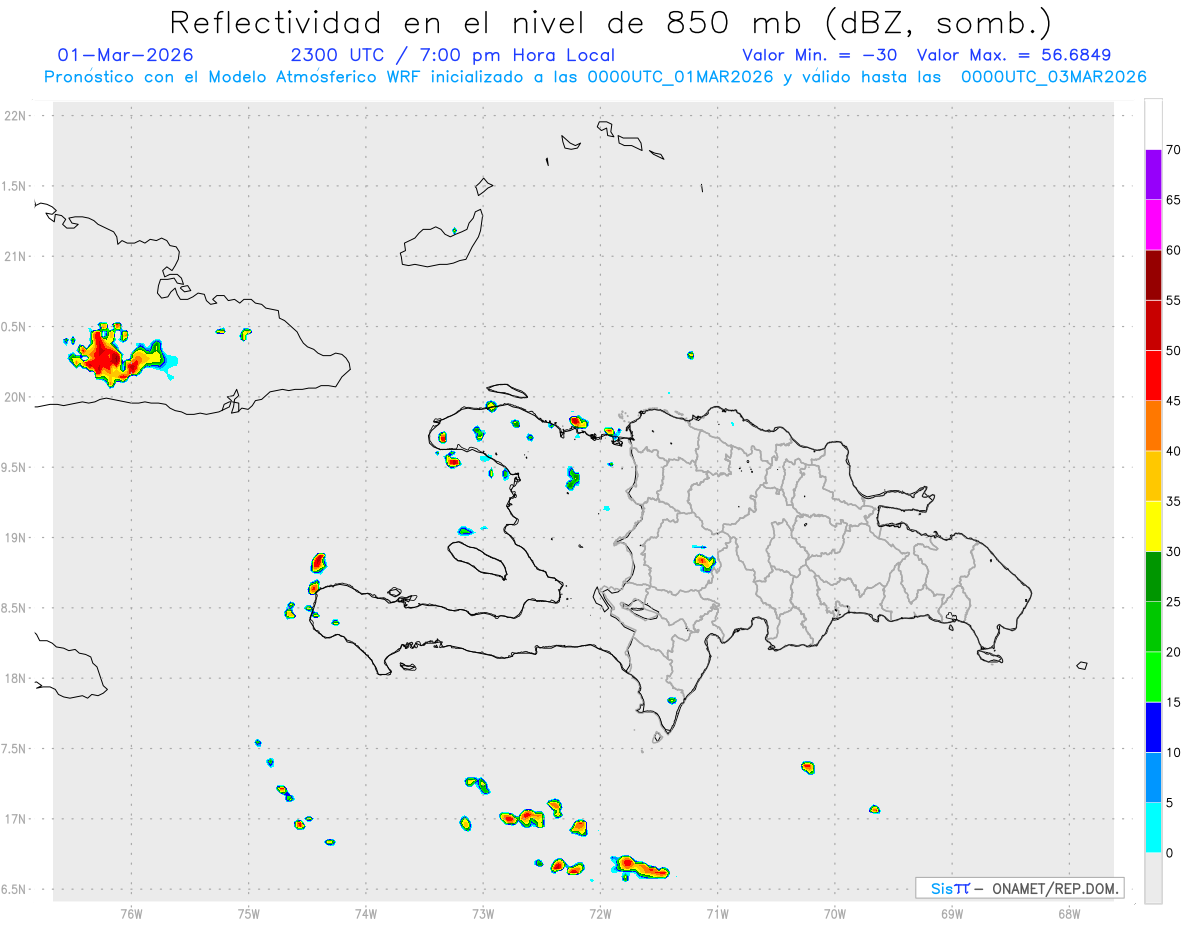Click the colorbar label '20'

[1174, 652]
